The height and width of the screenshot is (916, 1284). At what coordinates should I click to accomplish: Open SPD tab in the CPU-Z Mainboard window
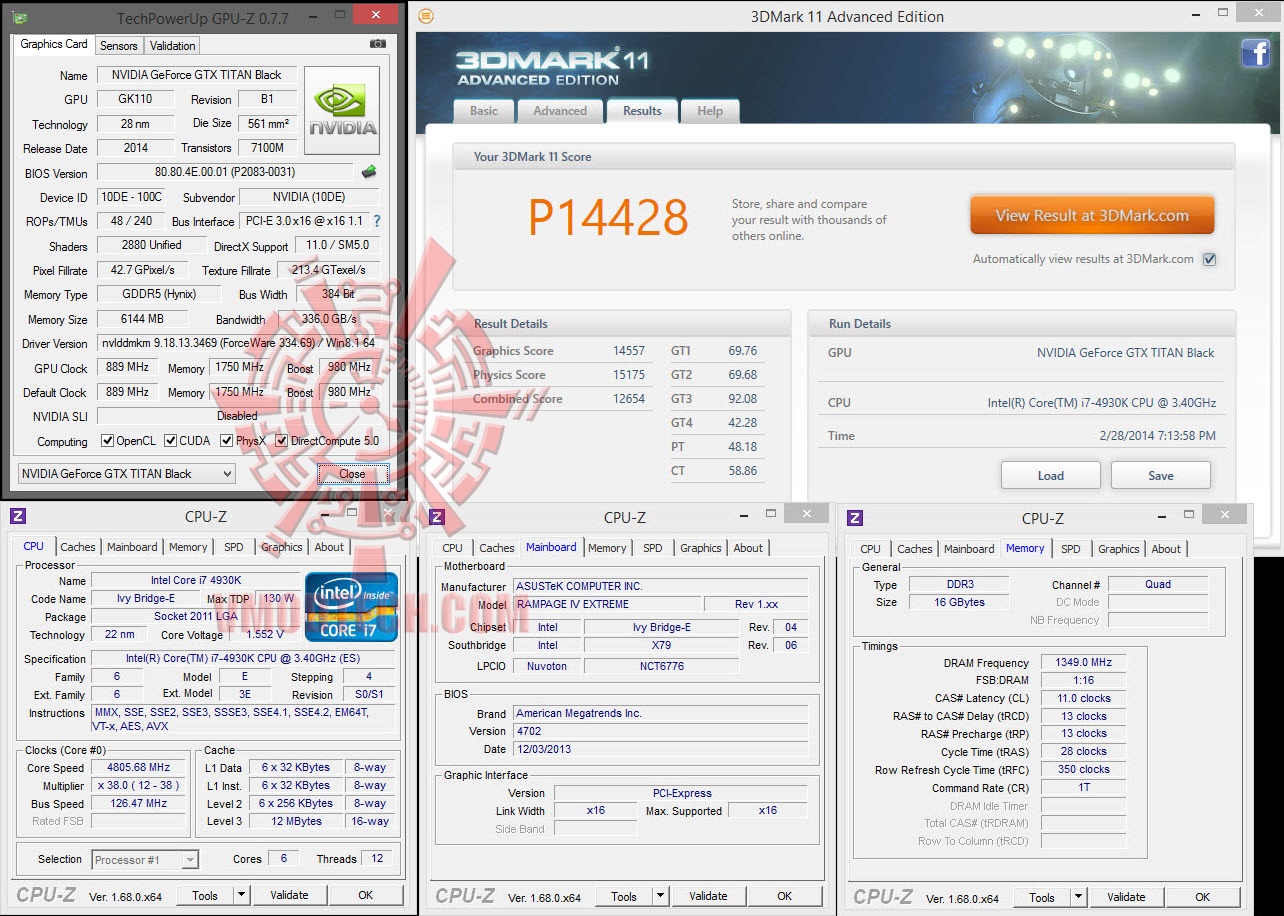pyautogui.click(x=653, y=548)
